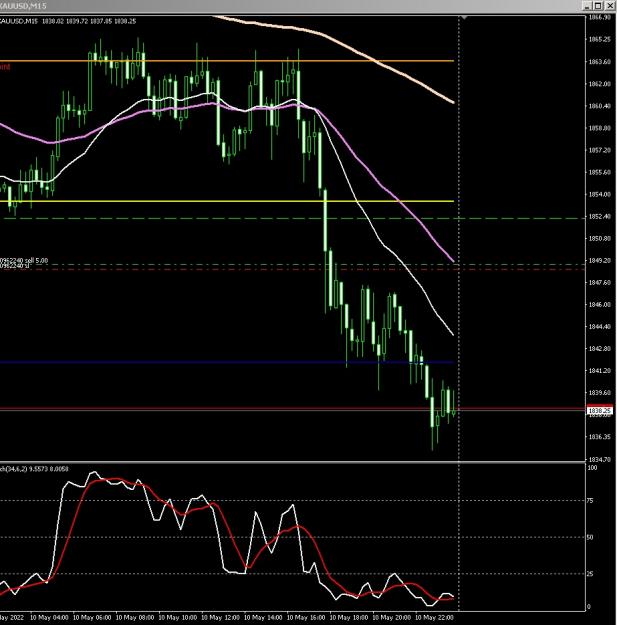The height and width of the screenshot is (625, 617).
Task: Click the Stoch(34,6,2) indicator label
Action: click(x=34, y=469)
